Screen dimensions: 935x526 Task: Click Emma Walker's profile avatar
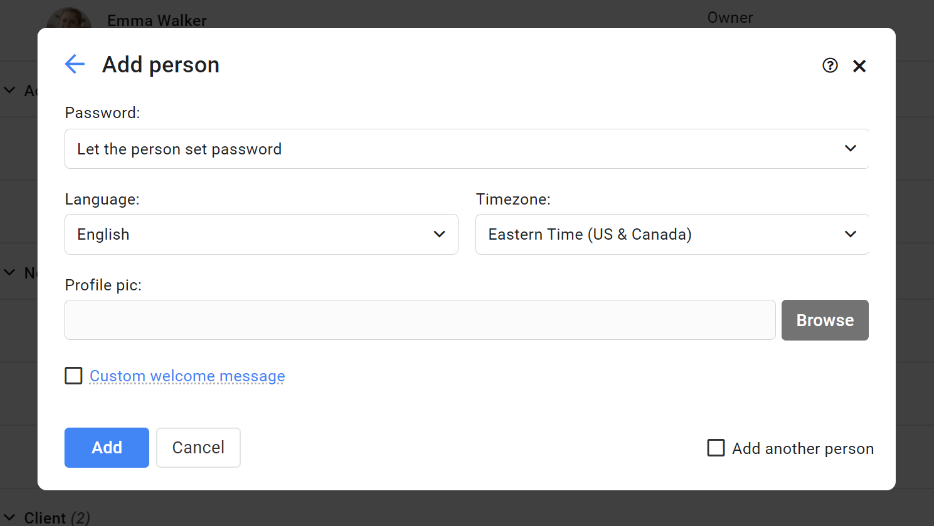click(x=69, y=17)
